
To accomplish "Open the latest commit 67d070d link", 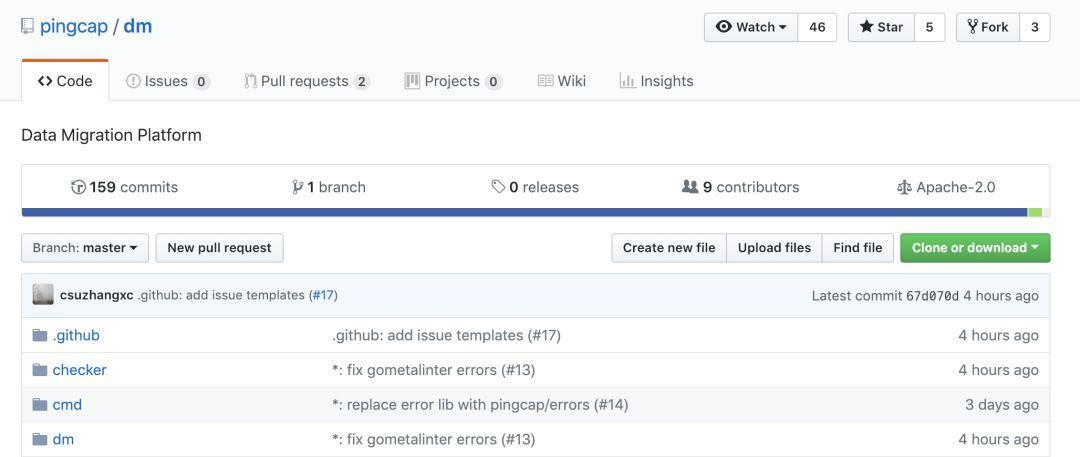I will 932,296.
